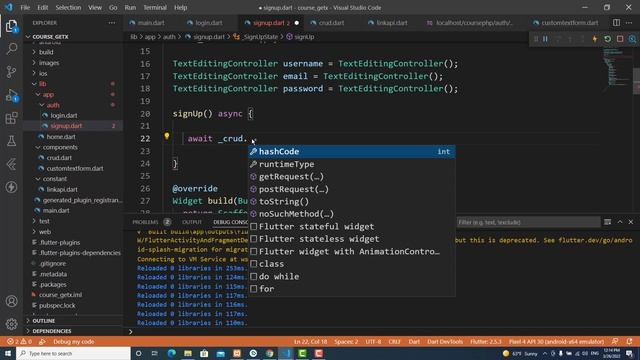Click Spaces: 2 indentation setting
The width and height of the screenshot is (640, 360).
click(x=346, y=342)
